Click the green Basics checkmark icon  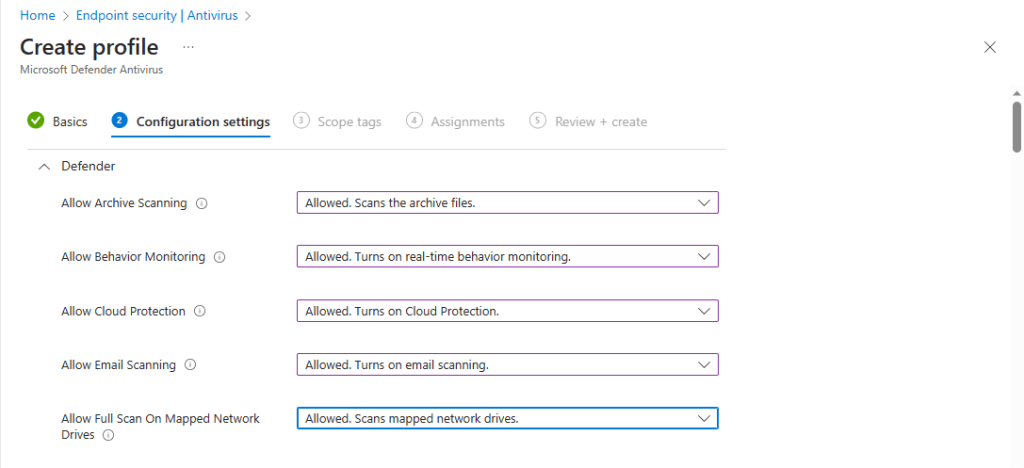point(36,121)
